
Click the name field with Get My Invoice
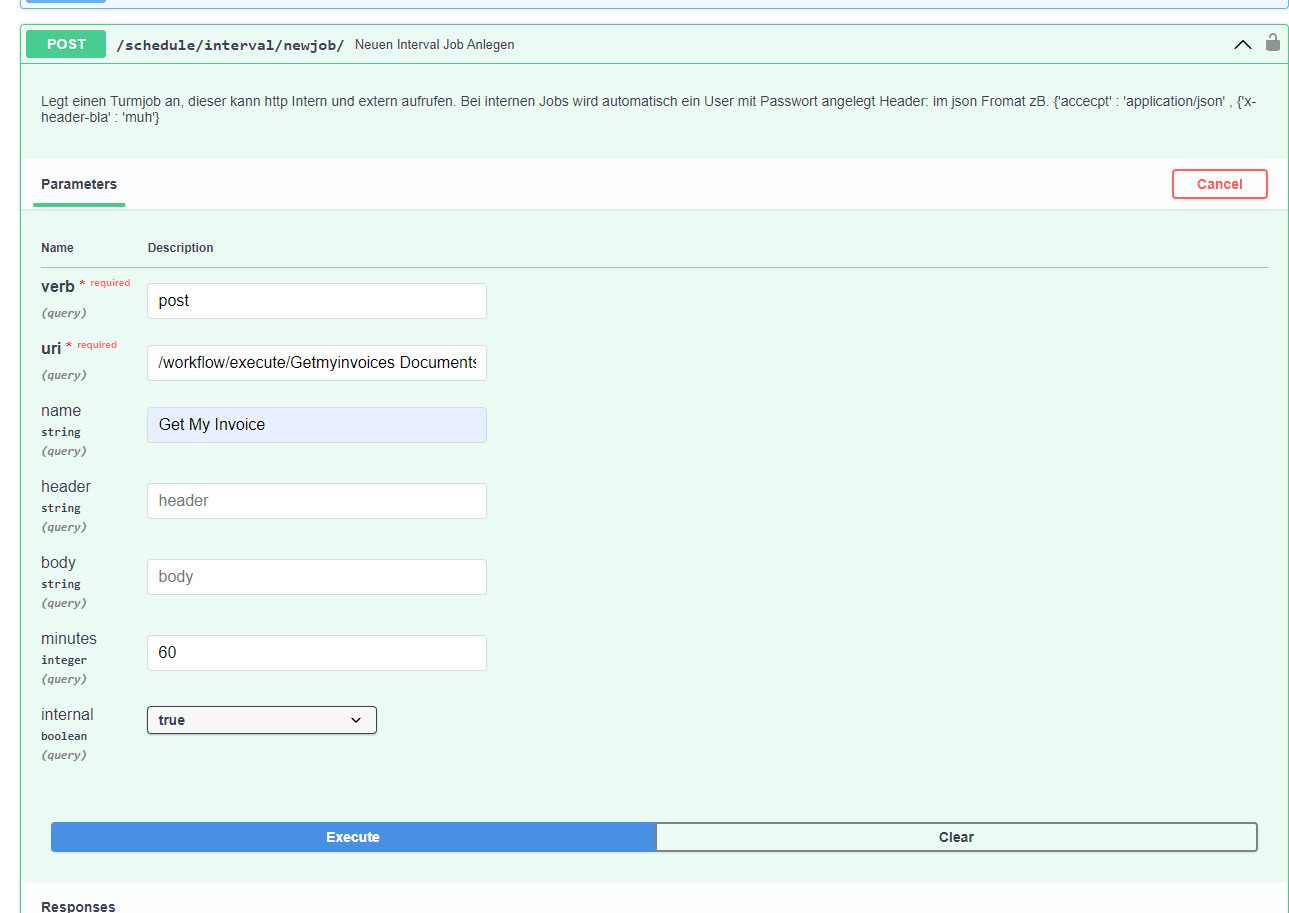tap(317, 425)
